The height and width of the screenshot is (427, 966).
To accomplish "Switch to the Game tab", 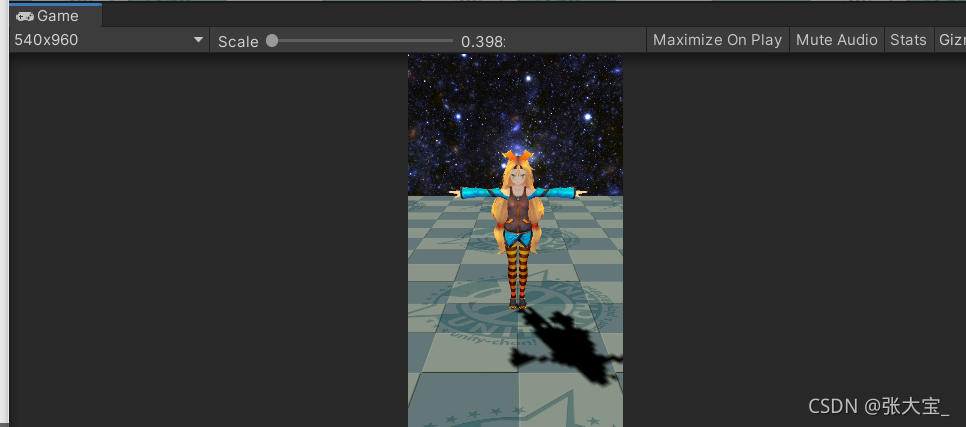I will [55, 16].
